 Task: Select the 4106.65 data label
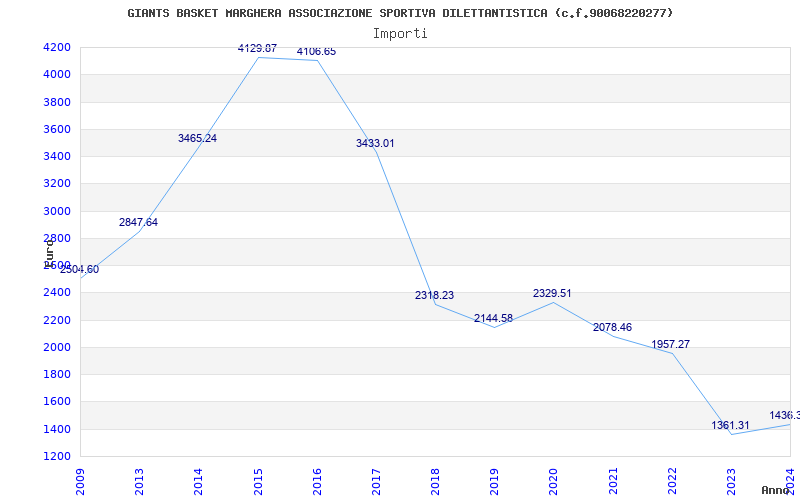pos(316,52)
